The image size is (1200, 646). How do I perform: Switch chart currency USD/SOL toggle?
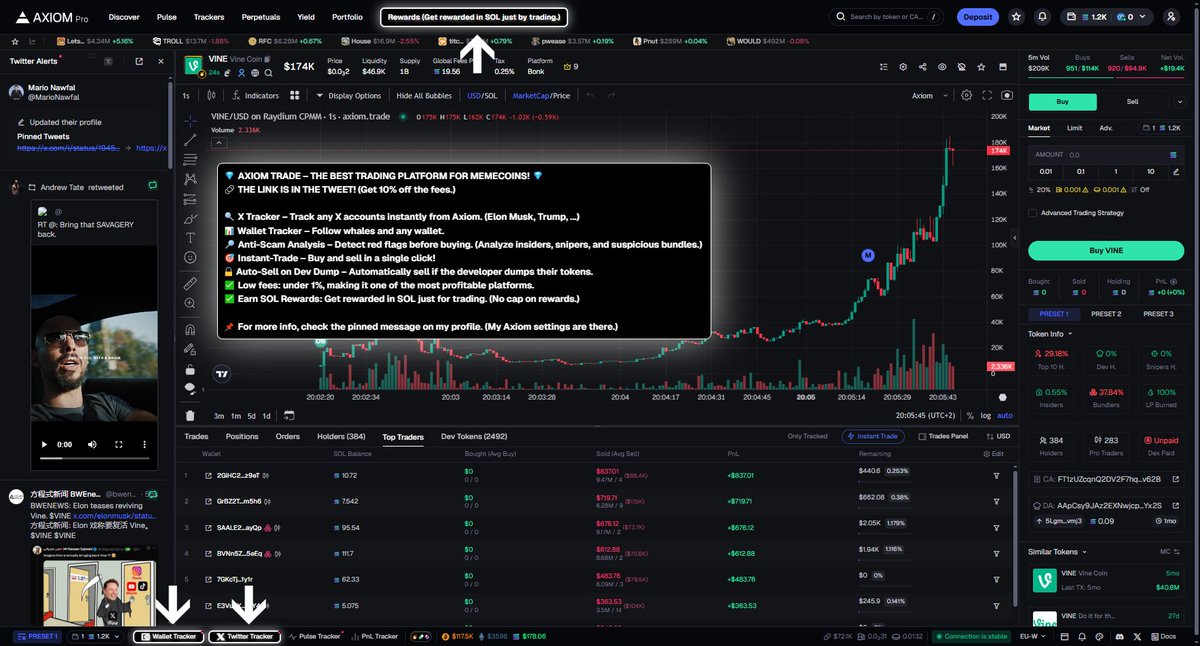point(482,96)
